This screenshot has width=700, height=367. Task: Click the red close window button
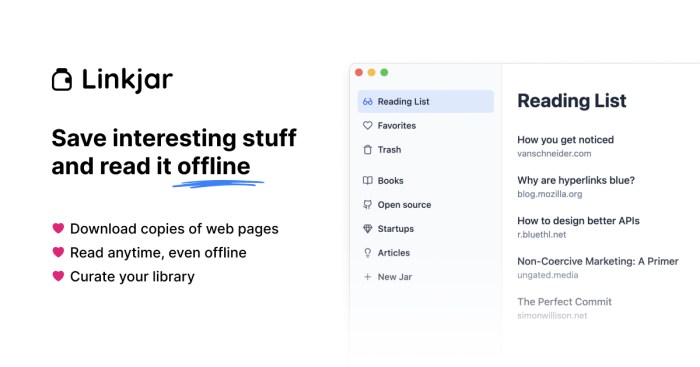coord(359,72)
